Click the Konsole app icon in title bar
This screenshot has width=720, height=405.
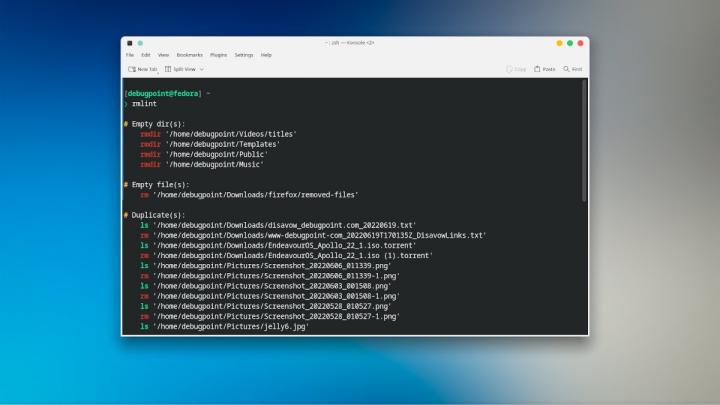(x=129, y=43)
